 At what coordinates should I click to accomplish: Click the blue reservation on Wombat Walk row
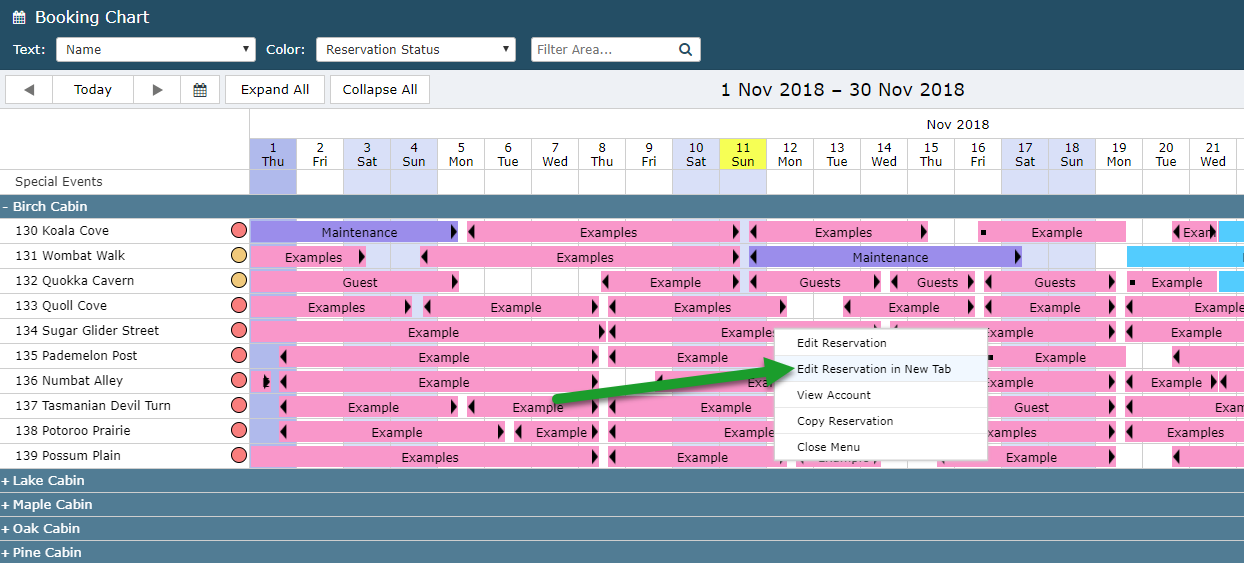click(1185, 257)
